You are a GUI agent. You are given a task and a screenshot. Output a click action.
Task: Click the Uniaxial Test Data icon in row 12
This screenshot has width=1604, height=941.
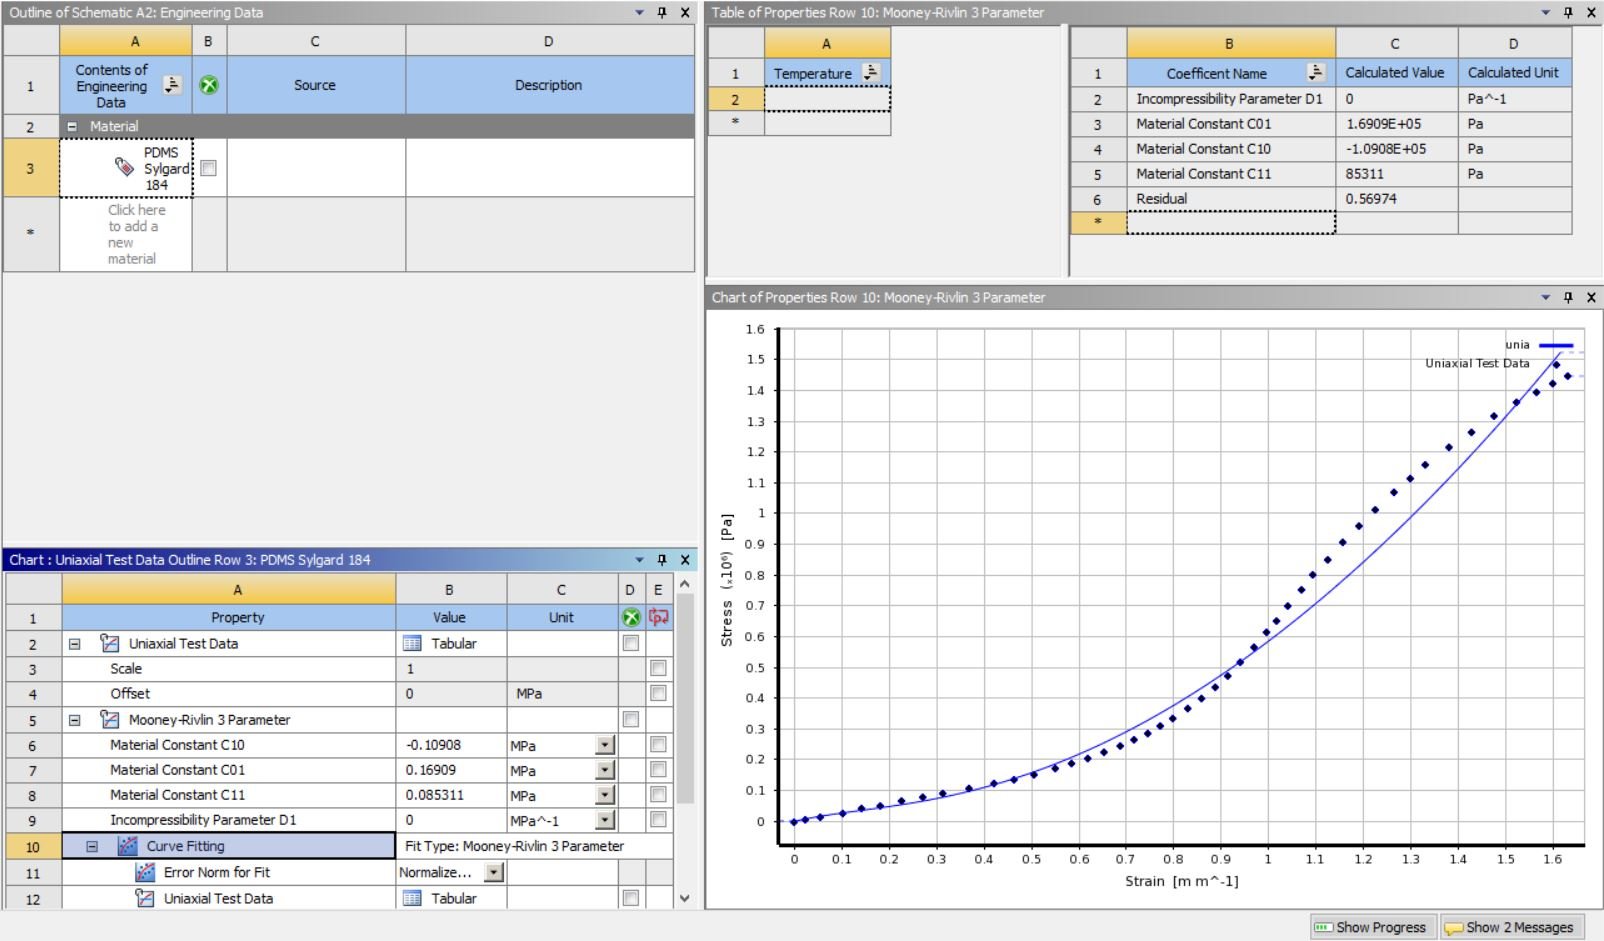145,898
